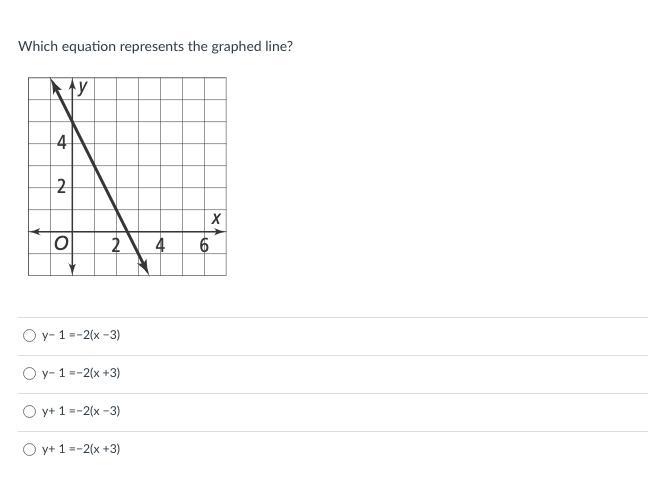This screenshot has width=660, height=487.
Task: Select radio button for y− 1 =−2(x −3)
Action: tap(29, 335)
